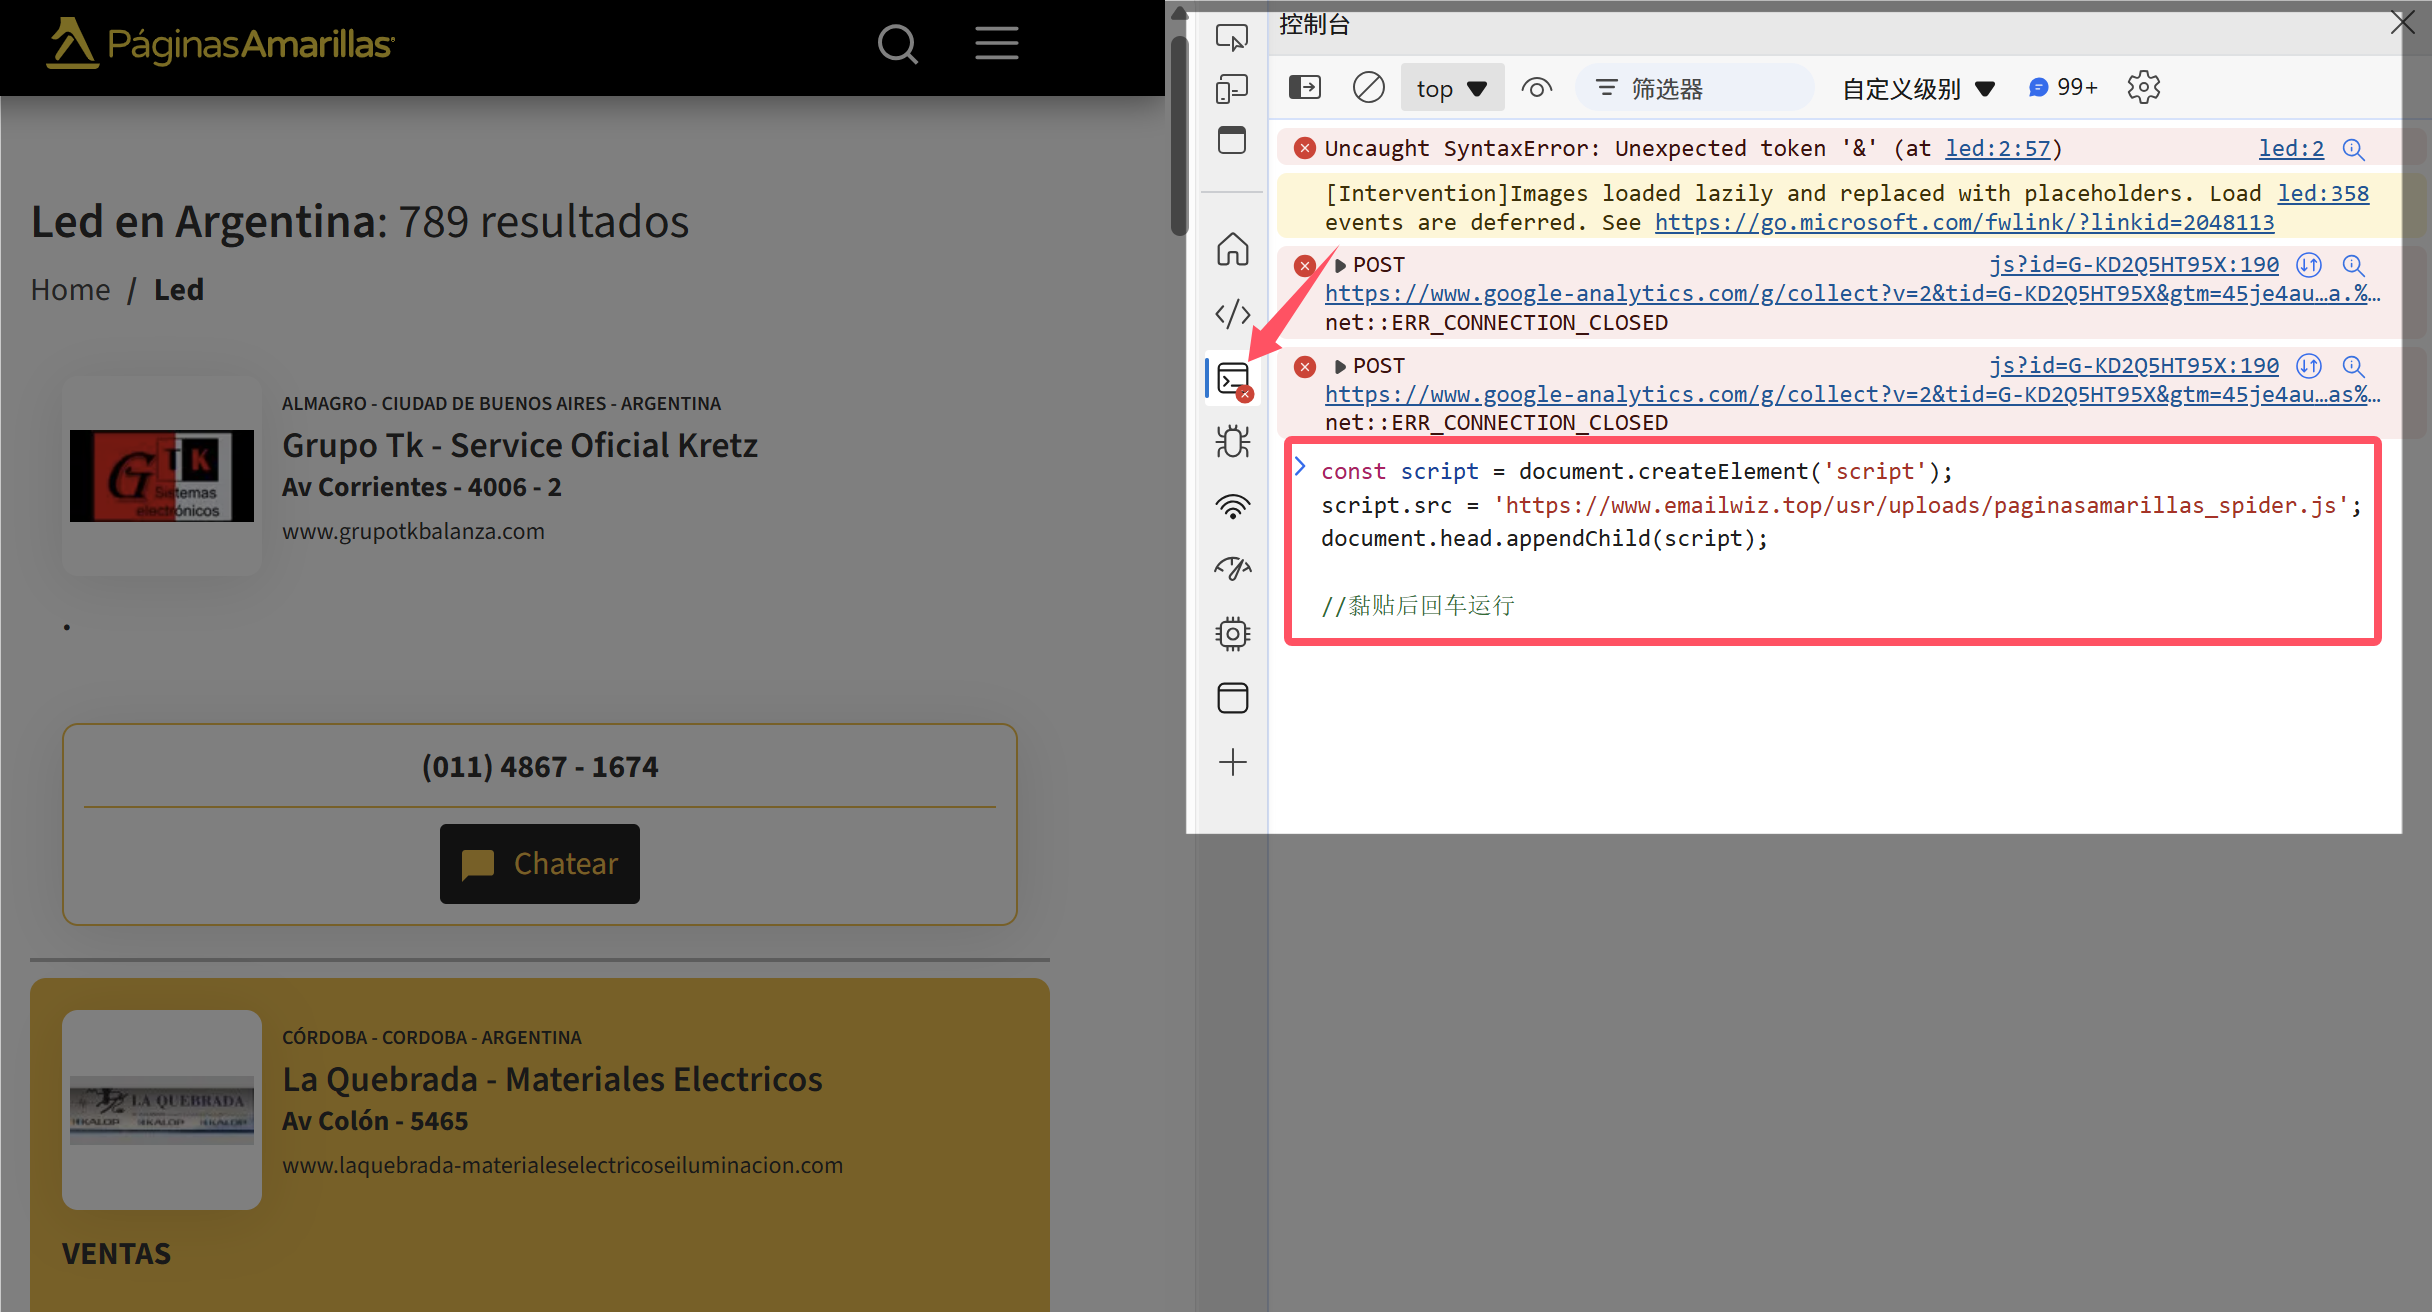
Task: Click the Chatear button
Action: click(540, 864)
